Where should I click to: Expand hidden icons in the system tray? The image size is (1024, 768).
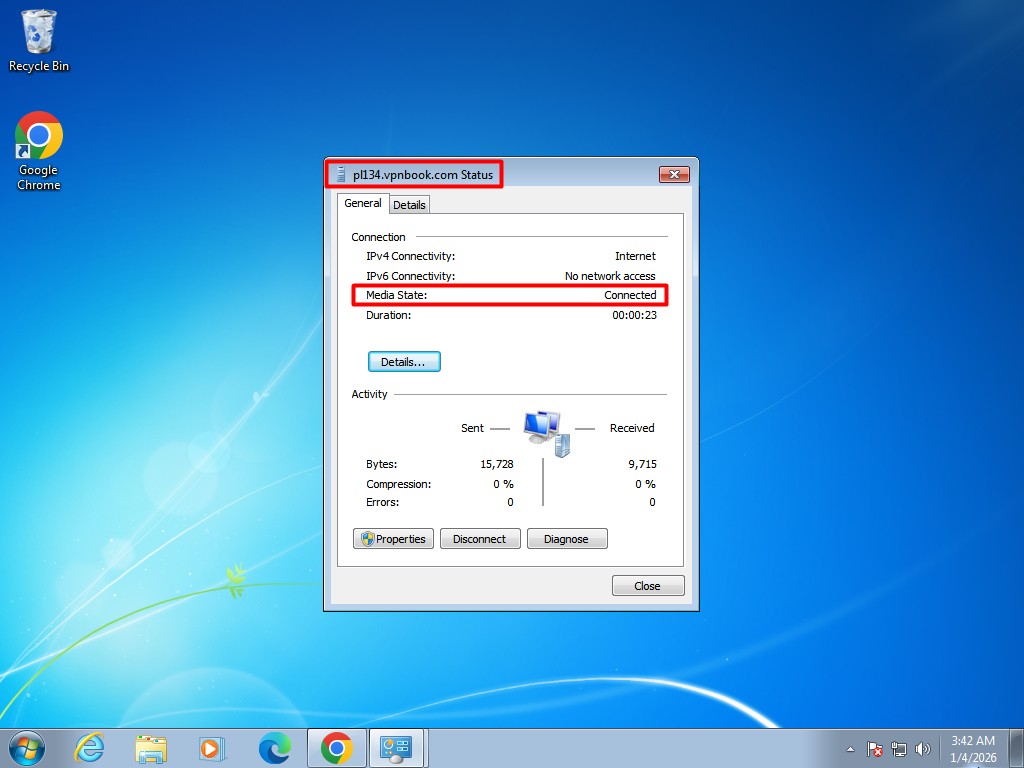click(x=849, y=748)
